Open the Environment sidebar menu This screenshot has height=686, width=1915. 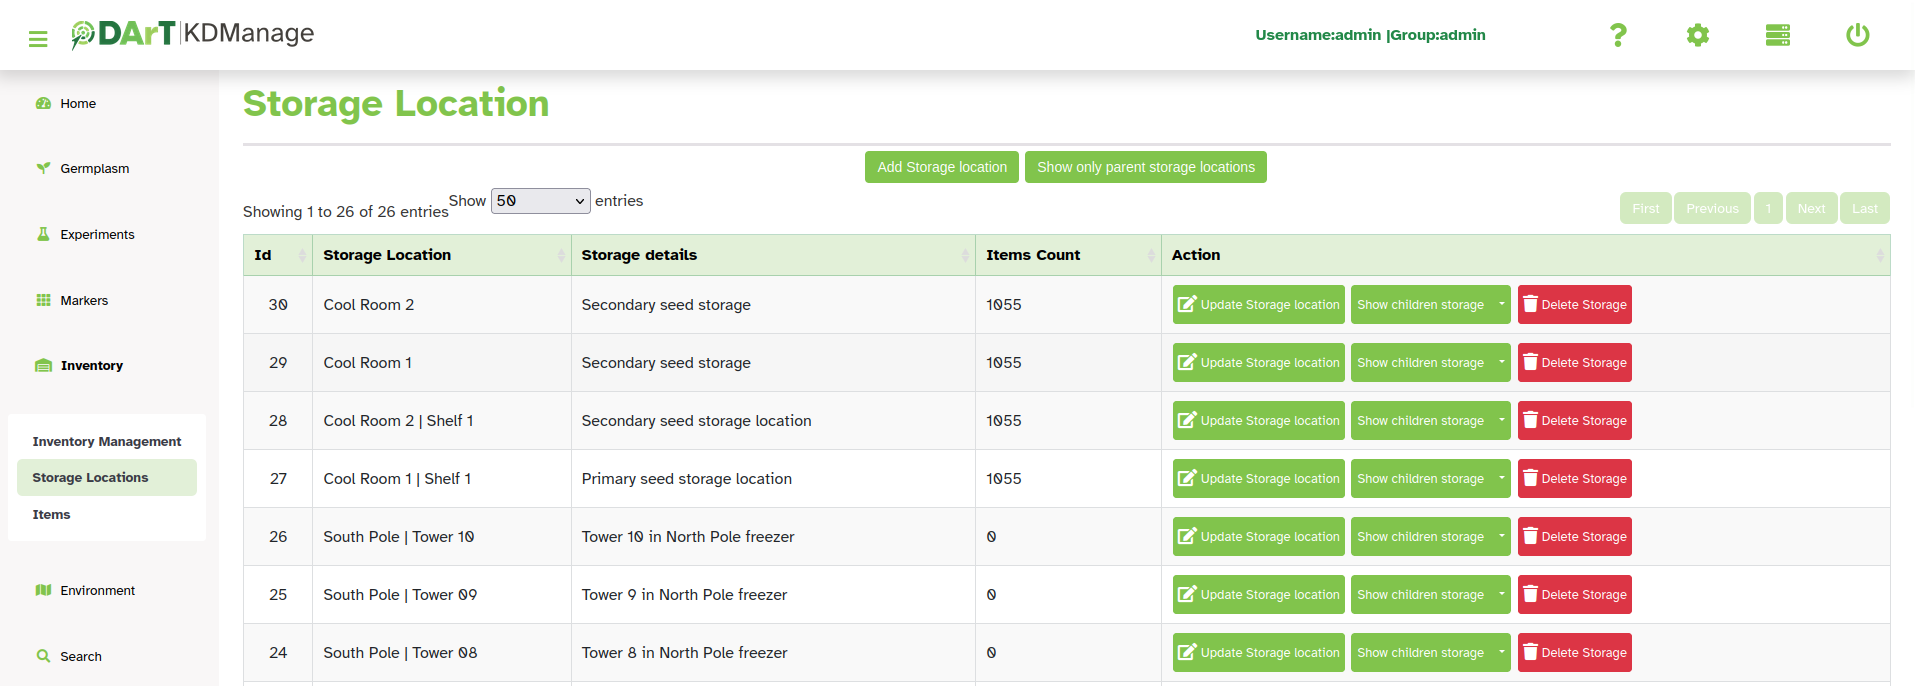(x=97, y=590)
